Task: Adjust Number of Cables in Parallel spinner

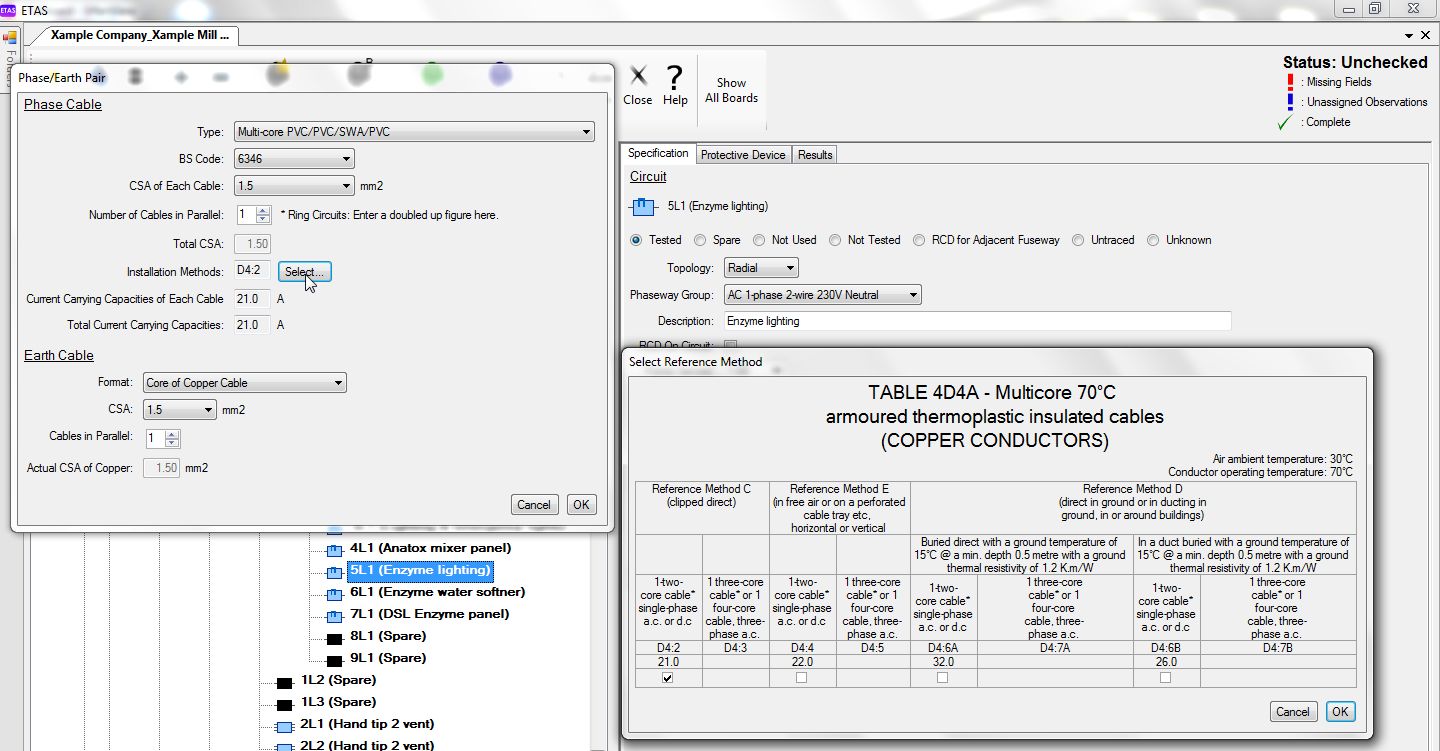Action: tap(263, 215)
